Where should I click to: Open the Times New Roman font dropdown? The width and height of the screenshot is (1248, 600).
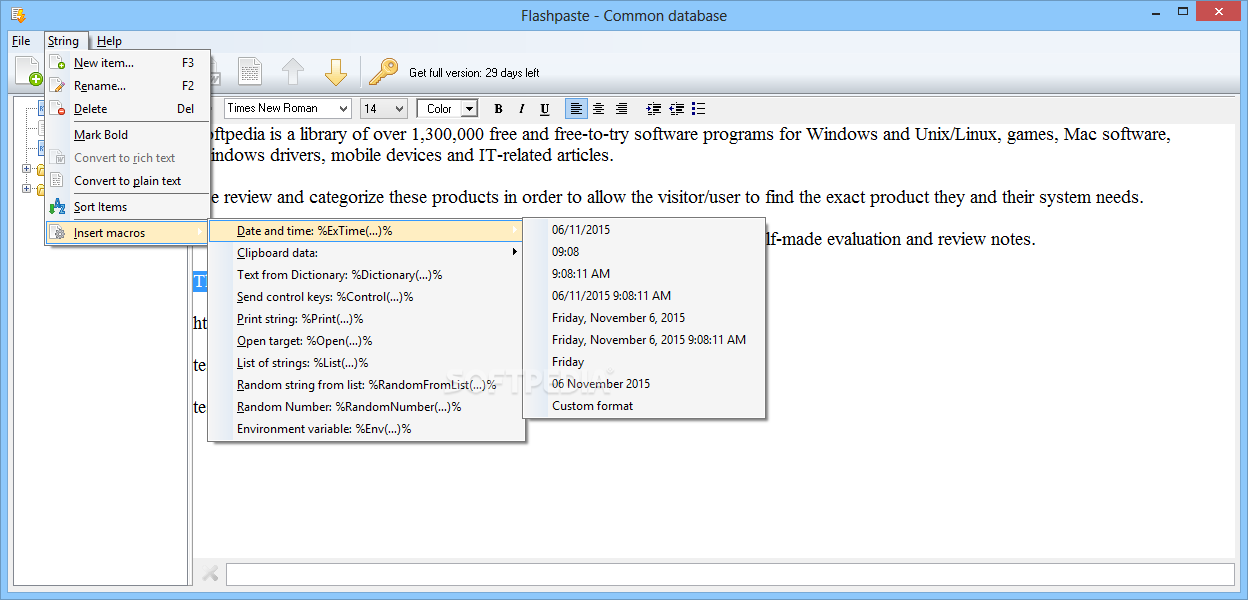click(x=288, y=108)
